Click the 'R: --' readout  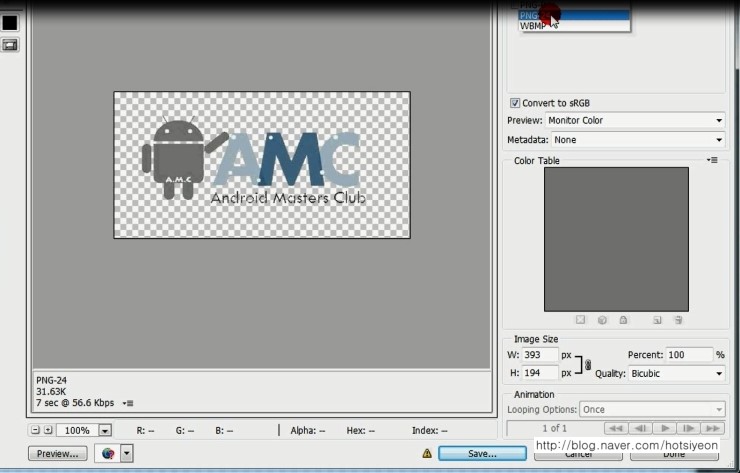coord(145,431)
